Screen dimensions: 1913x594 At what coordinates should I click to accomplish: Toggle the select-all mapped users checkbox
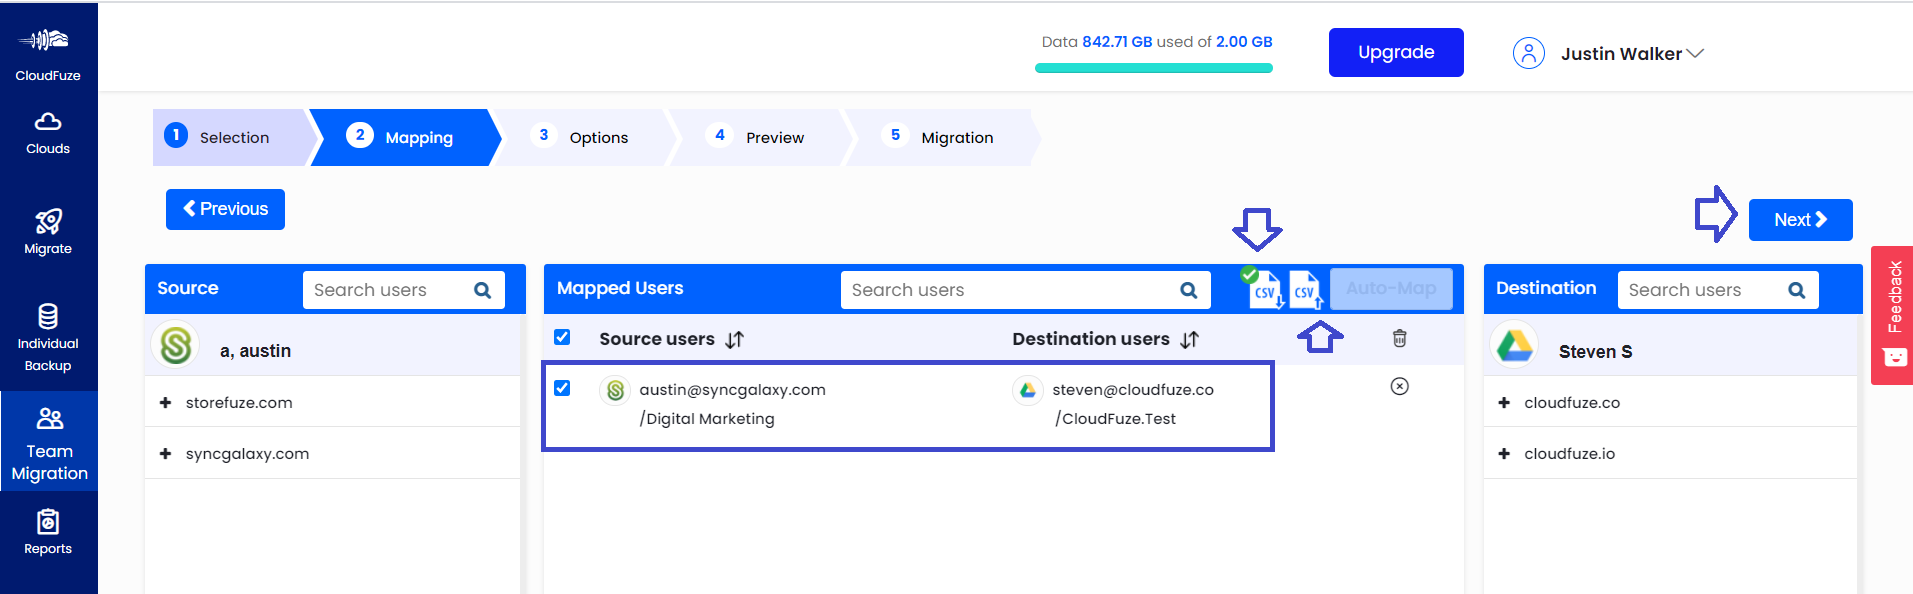562,337
